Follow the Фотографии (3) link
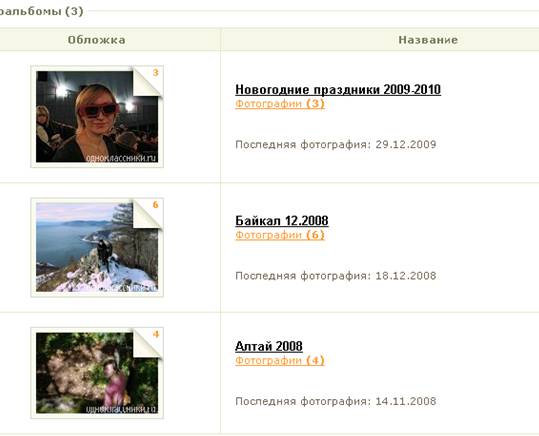The width and height of the screenshot is (539, 436). (x=280, y=104)
